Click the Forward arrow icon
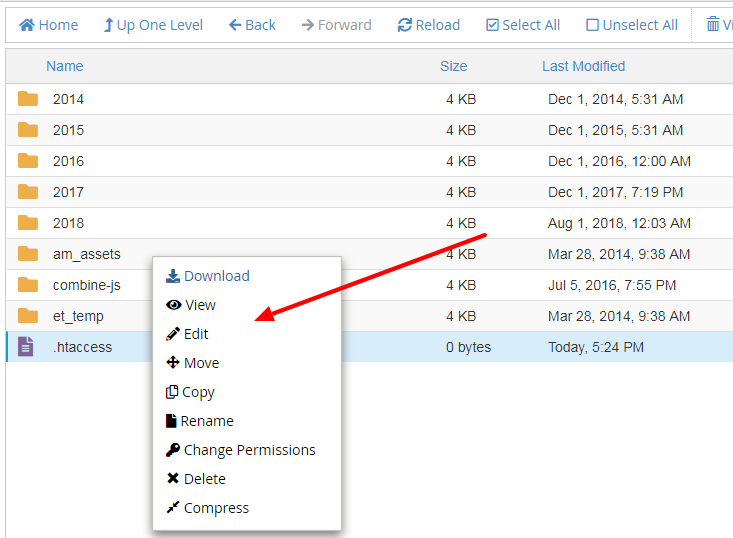 click(308, 25)
